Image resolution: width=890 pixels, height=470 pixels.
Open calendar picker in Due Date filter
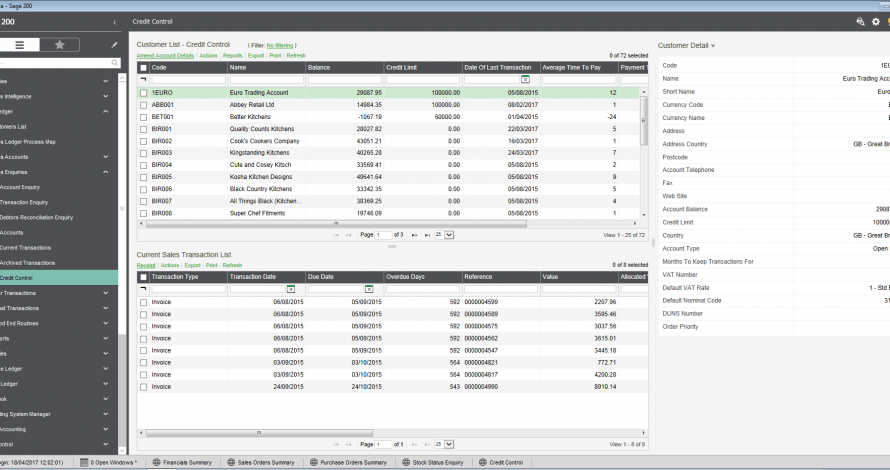(x=369, y=289)
